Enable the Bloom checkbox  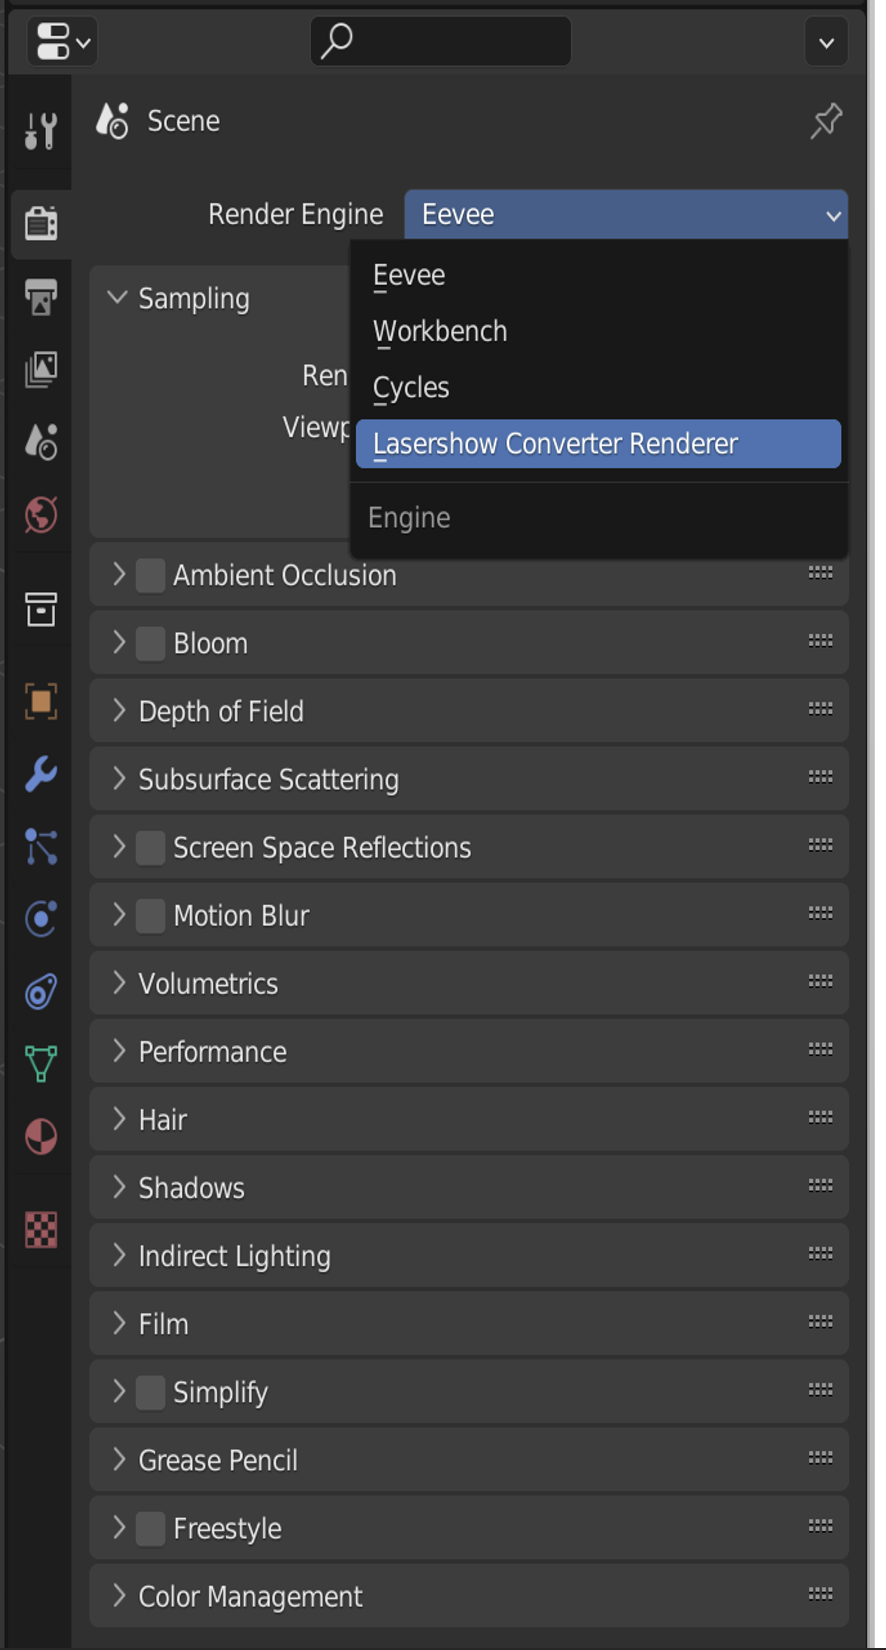[x=150, y=644]
